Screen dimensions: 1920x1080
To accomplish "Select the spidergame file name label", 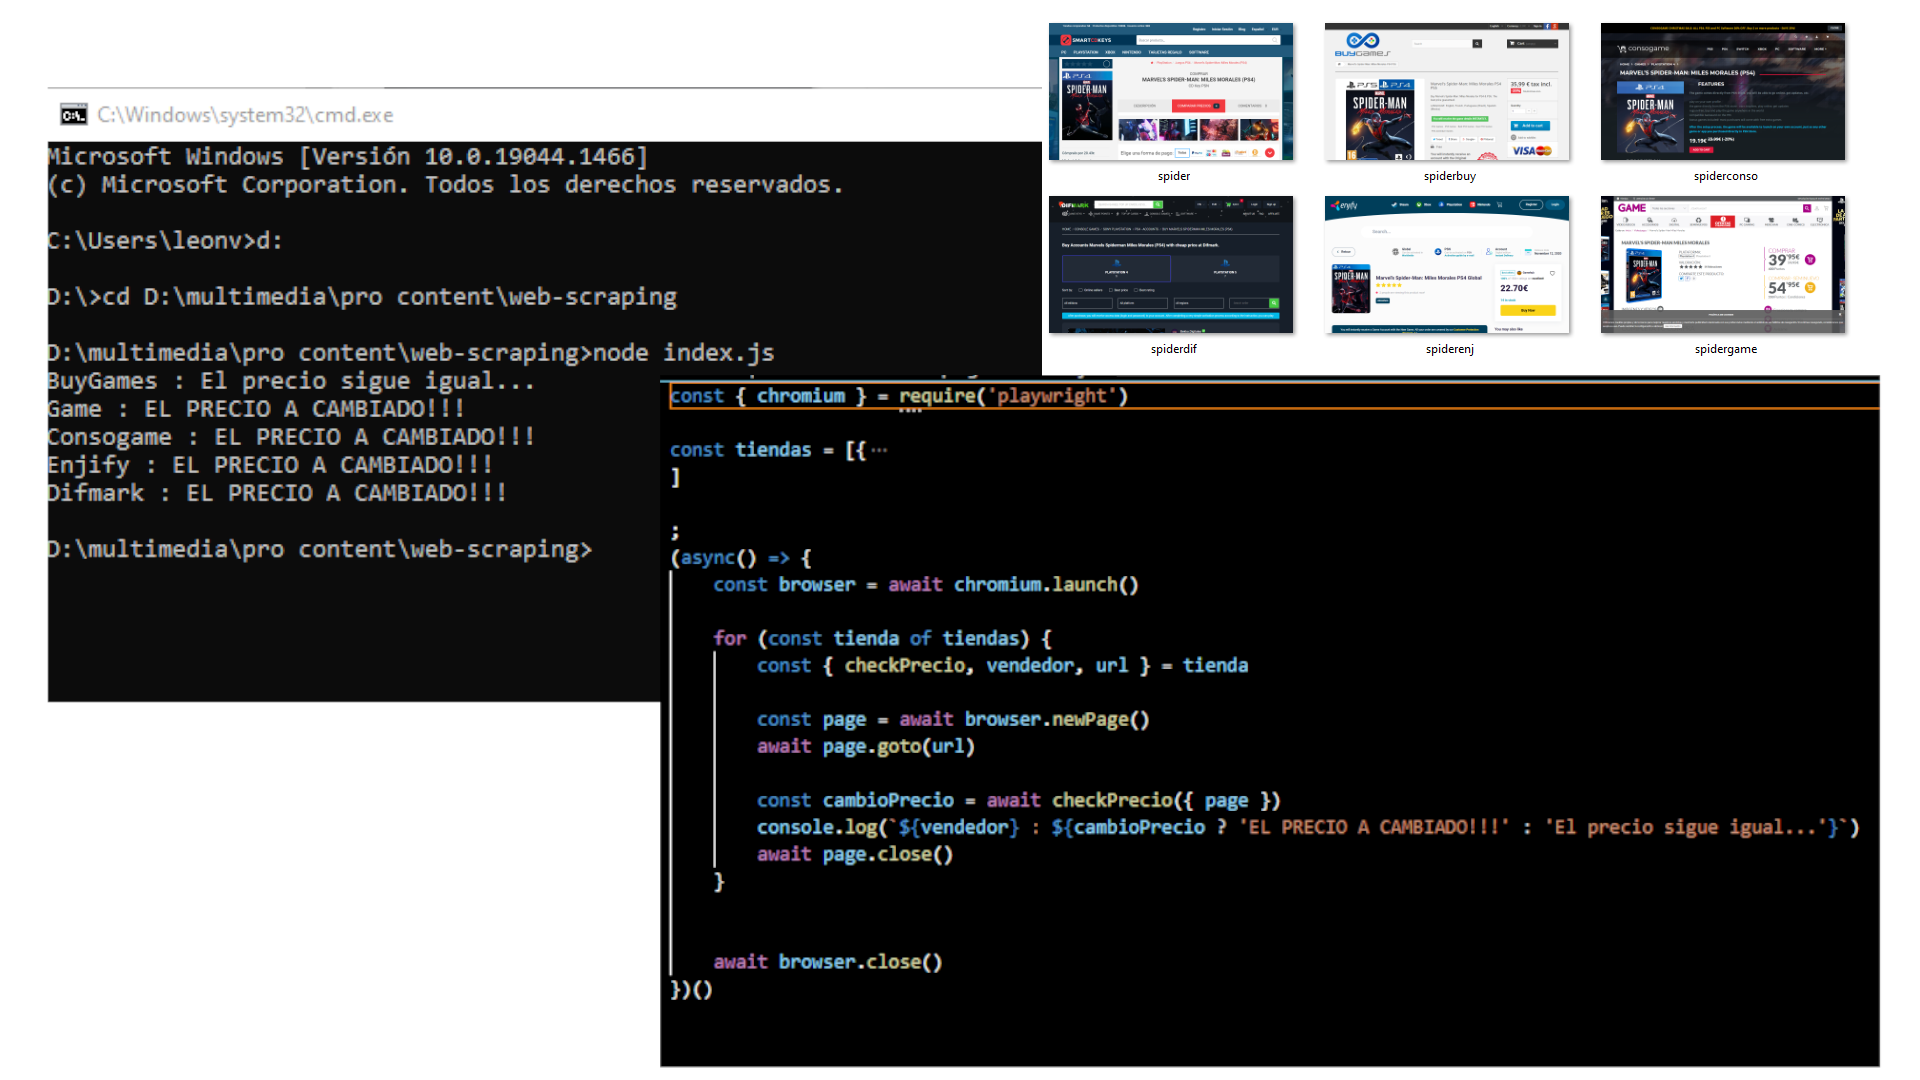I will (x=1725, y=349).
